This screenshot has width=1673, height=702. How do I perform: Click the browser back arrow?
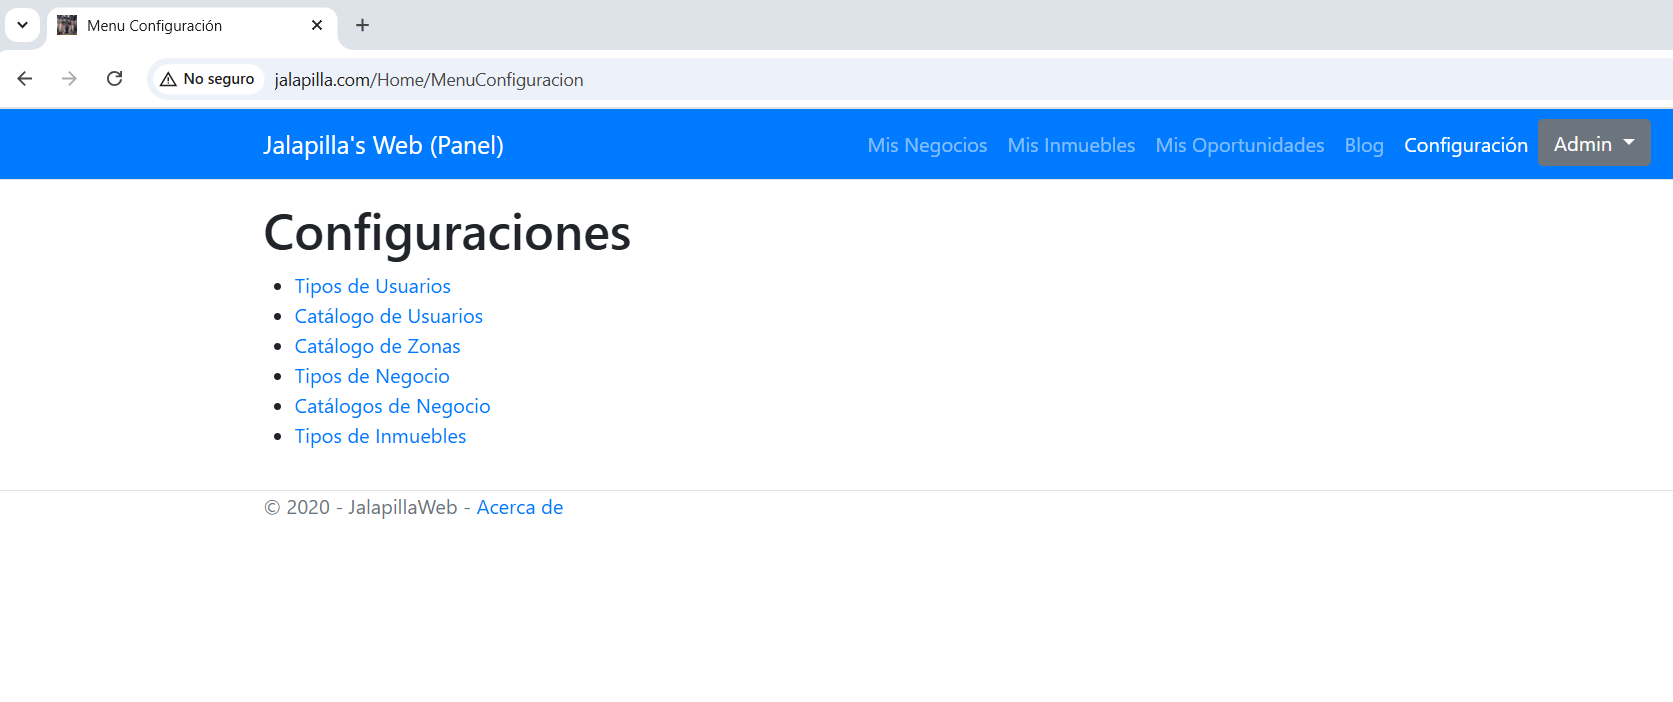coord(25,79)
